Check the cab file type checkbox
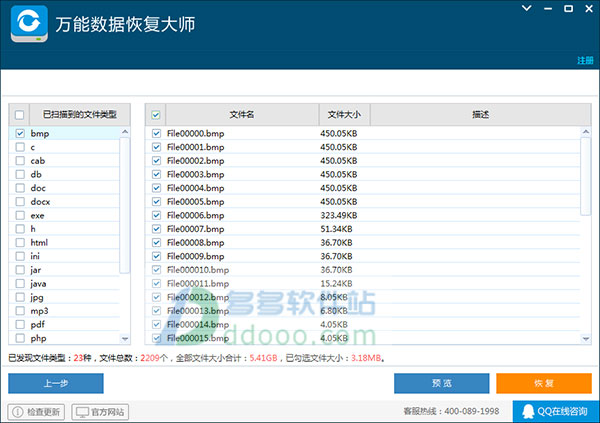600x423 pixels. (20, 161)
